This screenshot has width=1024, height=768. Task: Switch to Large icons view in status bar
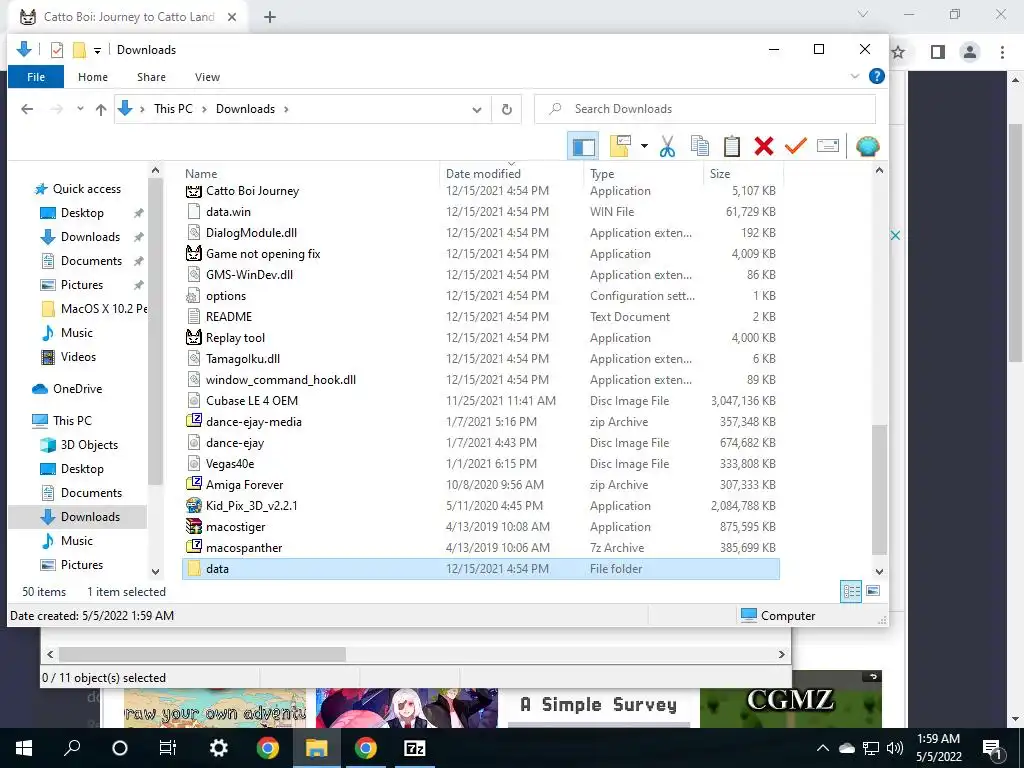coord(873,592)
